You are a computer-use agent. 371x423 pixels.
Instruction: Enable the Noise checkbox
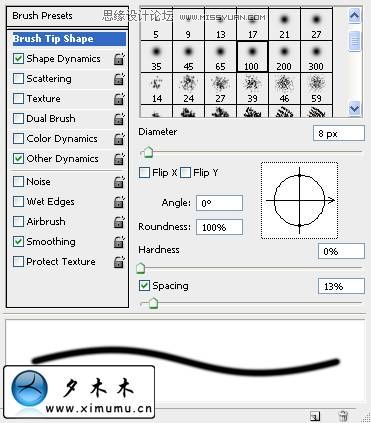coord(18,182)
